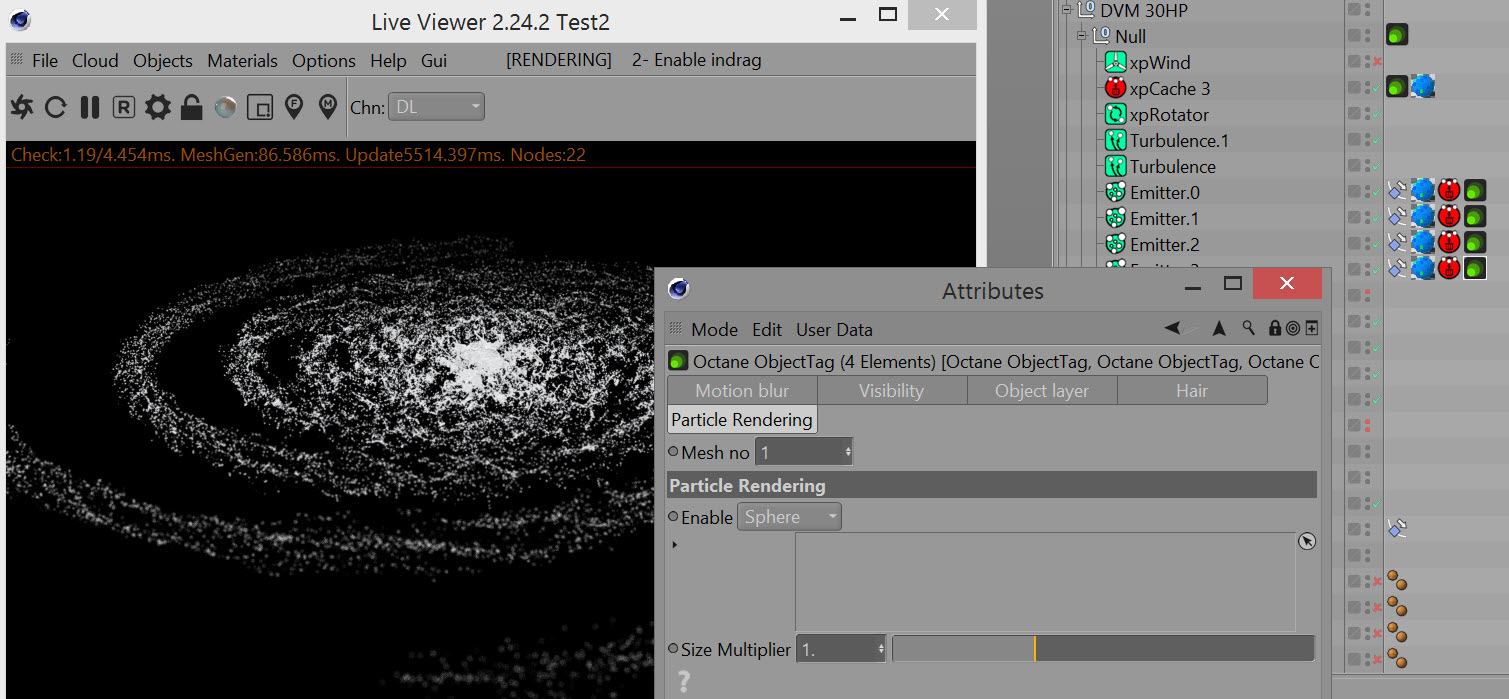Image resolution: width=1509 pixels, height=699 pixels.
Task: Collapse the DVM 30HP tree node
Action: pyautogui.click(x=1066, y=10)
